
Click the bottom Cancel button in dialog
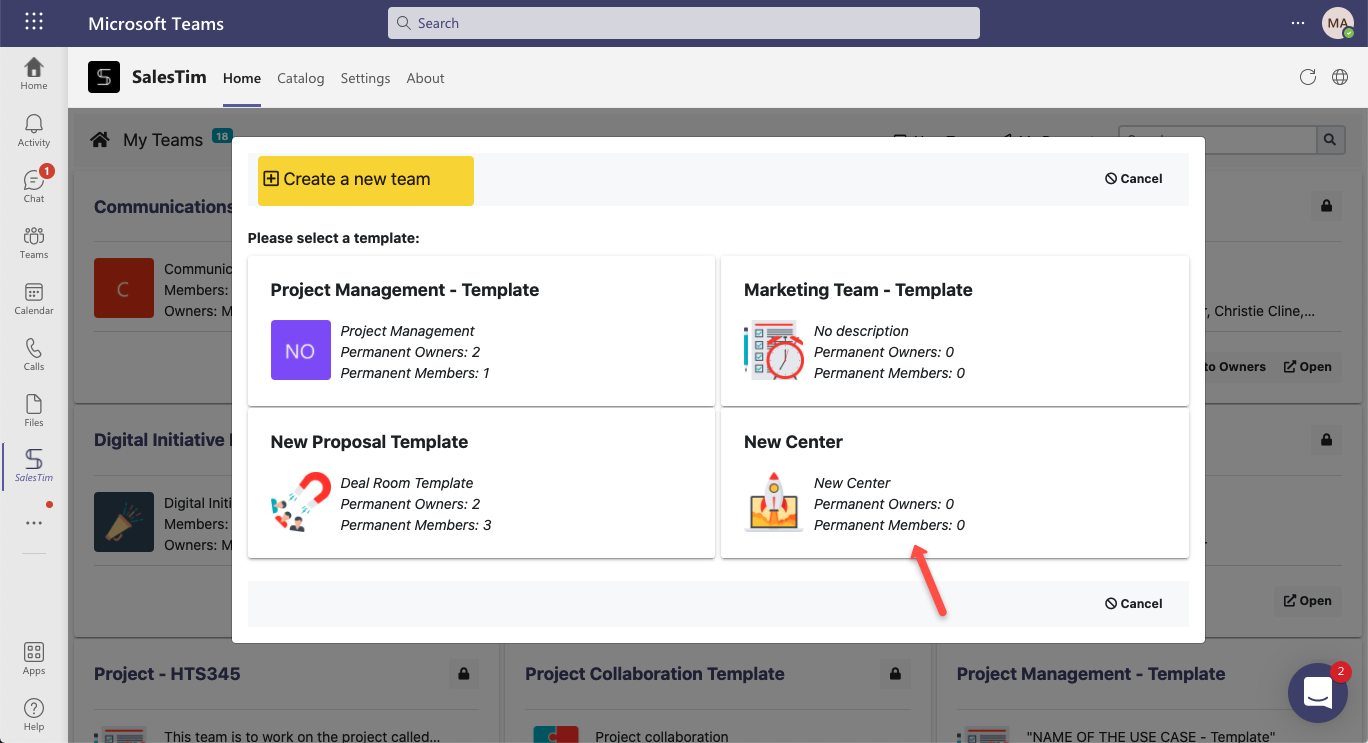[x=1134, y=604]
